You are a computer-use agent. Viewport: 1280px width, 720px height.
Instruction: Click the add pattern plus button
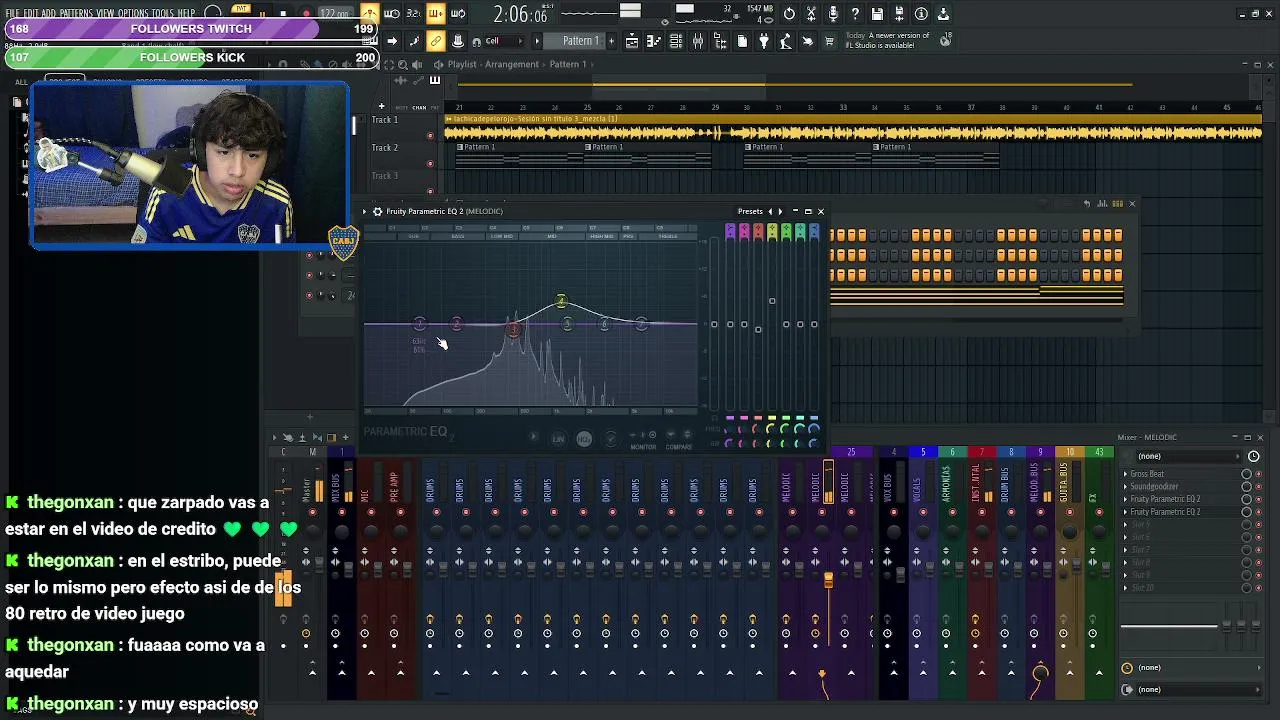point(609,41)
